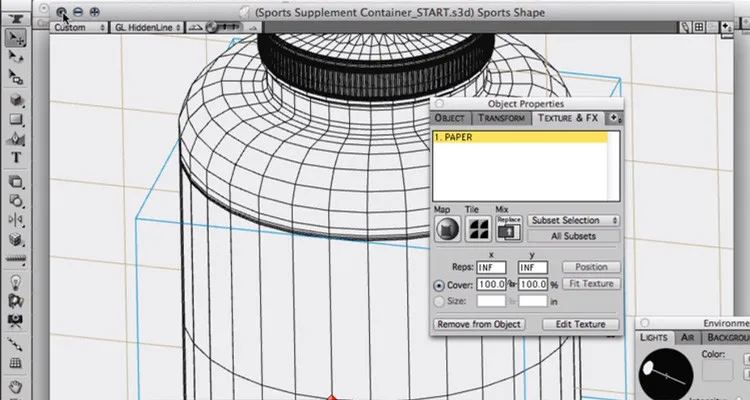Screen dimensions: 750x400
Task: Click the Fit Texture button
Action: point(591,284)
